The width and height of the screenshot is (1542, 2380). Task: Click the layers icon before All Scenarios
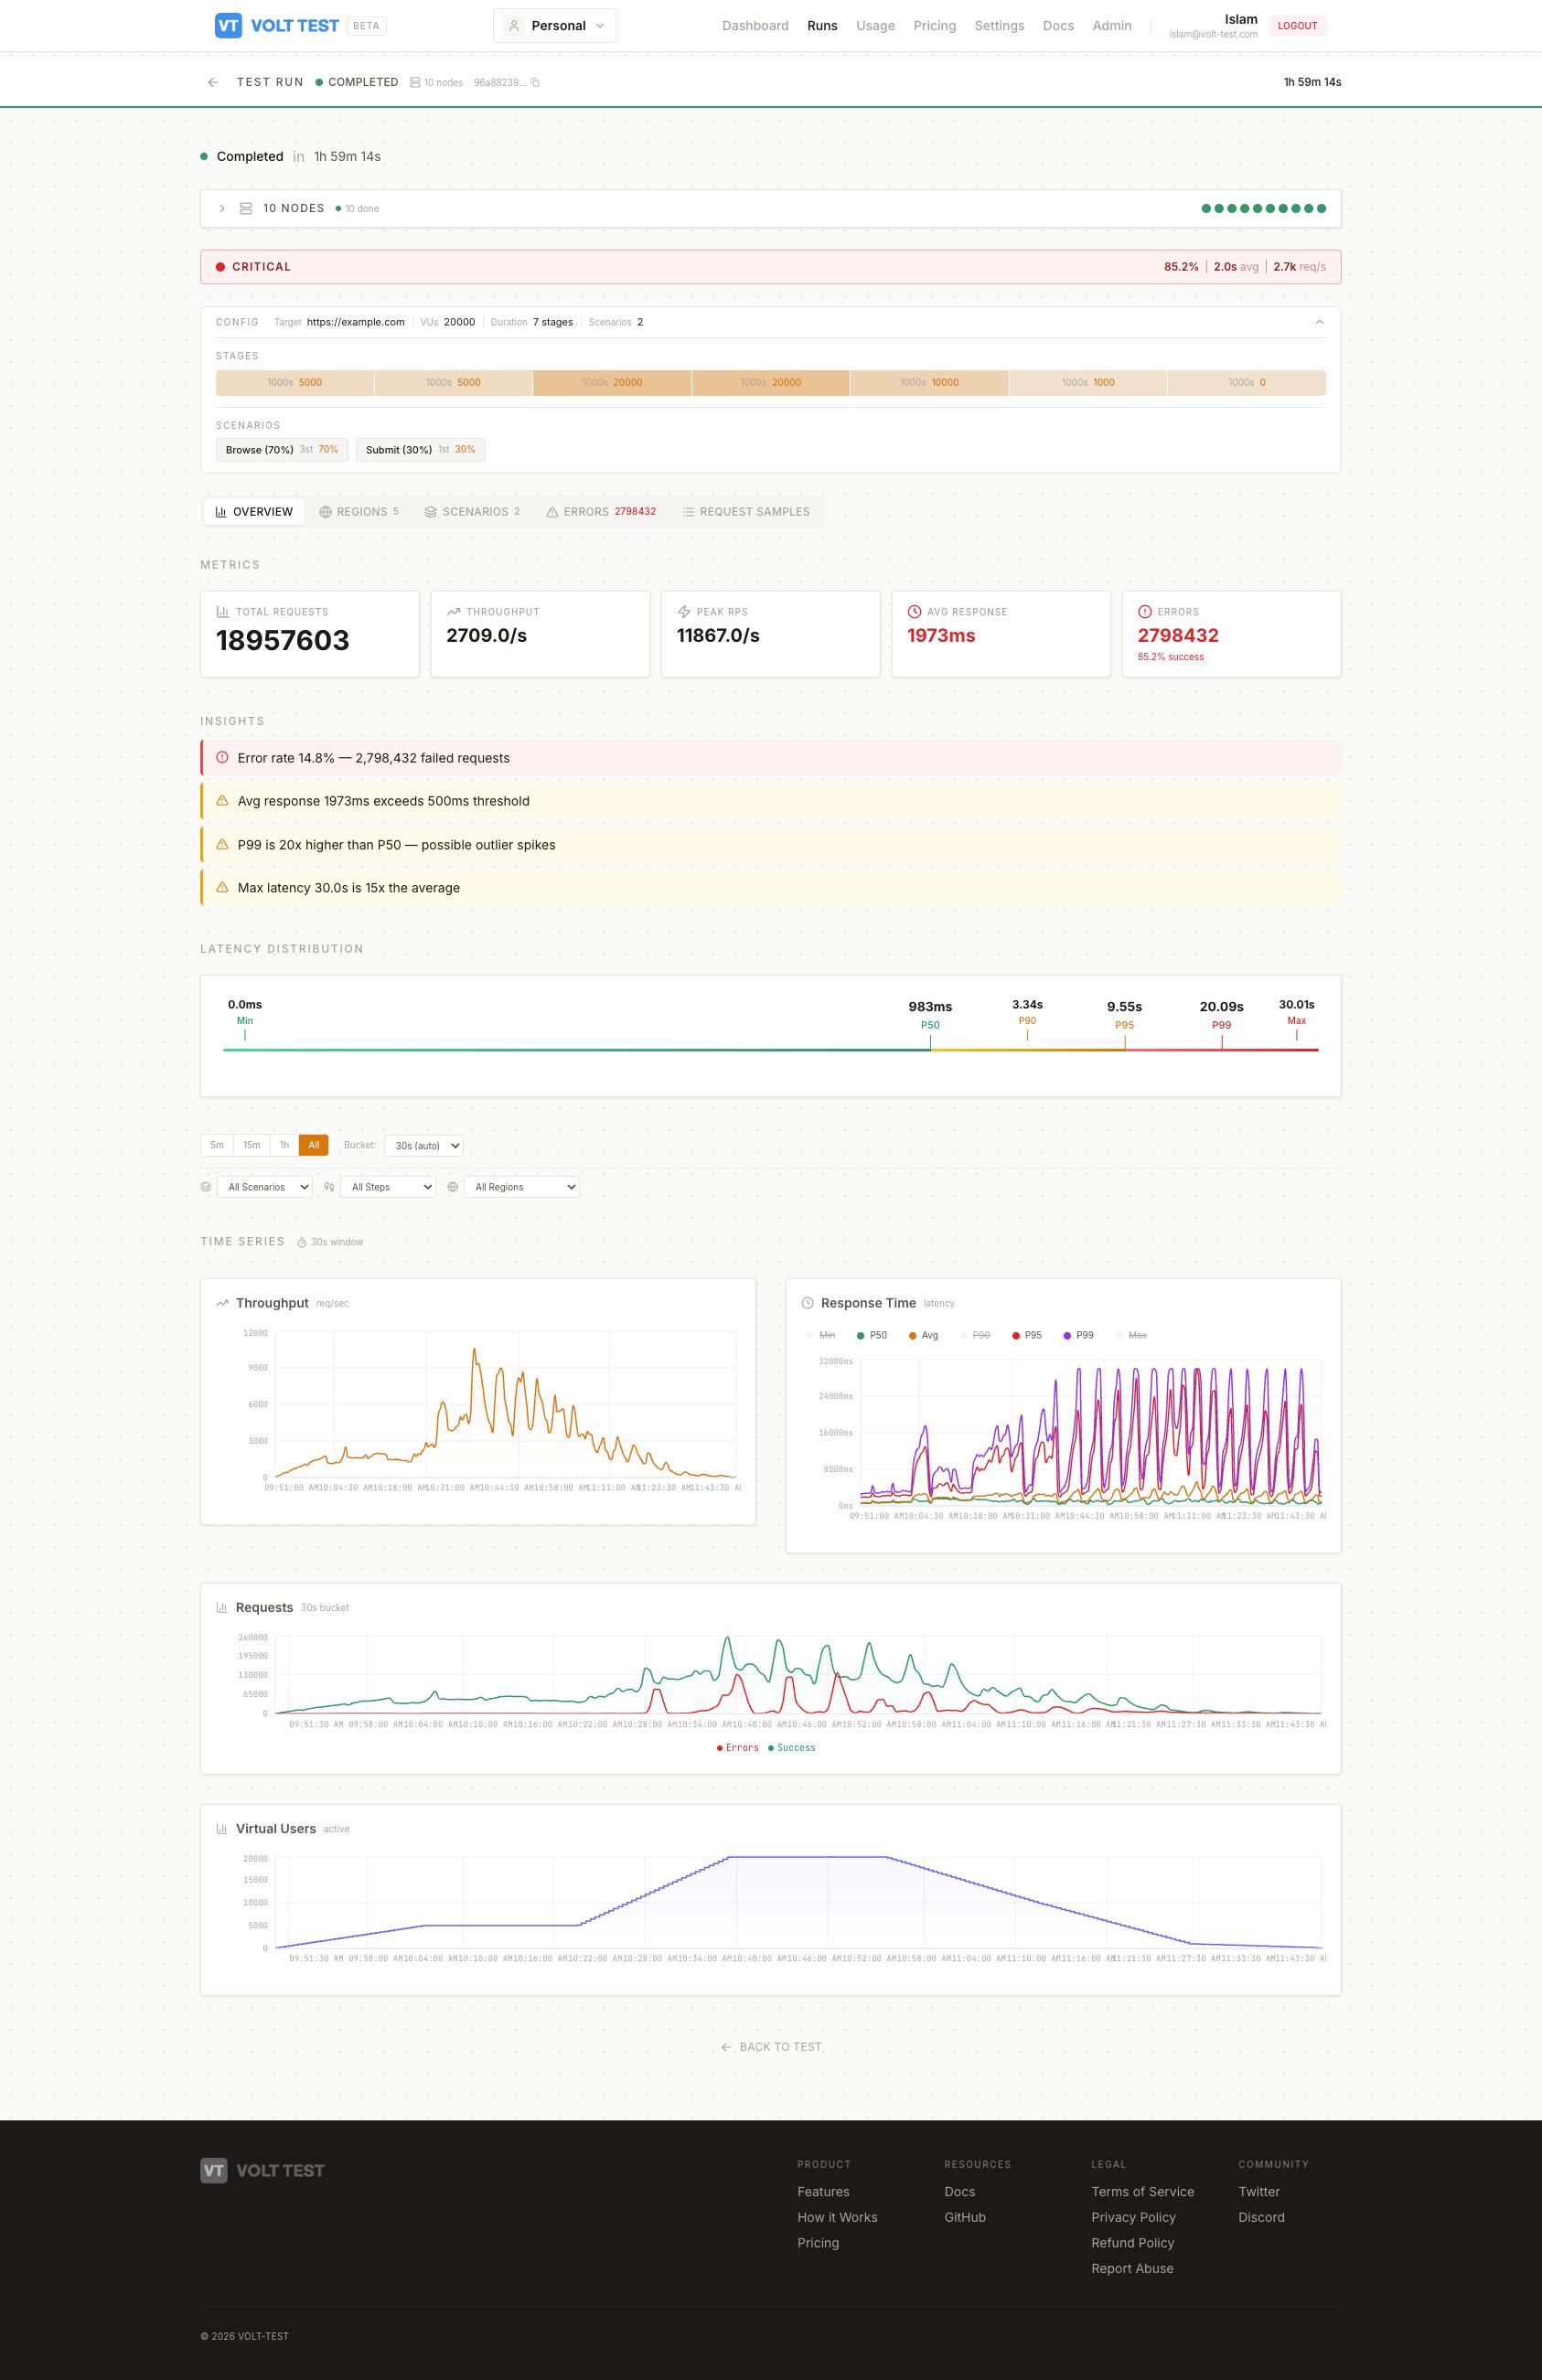(206, 1187)
